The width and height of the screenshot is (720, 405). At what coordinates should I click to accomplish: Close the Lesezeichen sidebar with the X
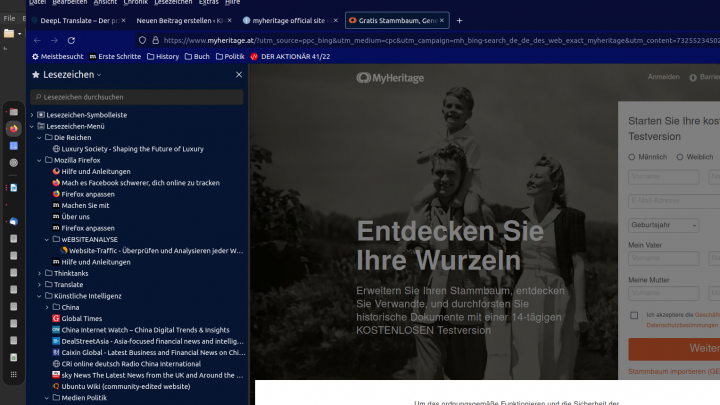tap(238, 75)
